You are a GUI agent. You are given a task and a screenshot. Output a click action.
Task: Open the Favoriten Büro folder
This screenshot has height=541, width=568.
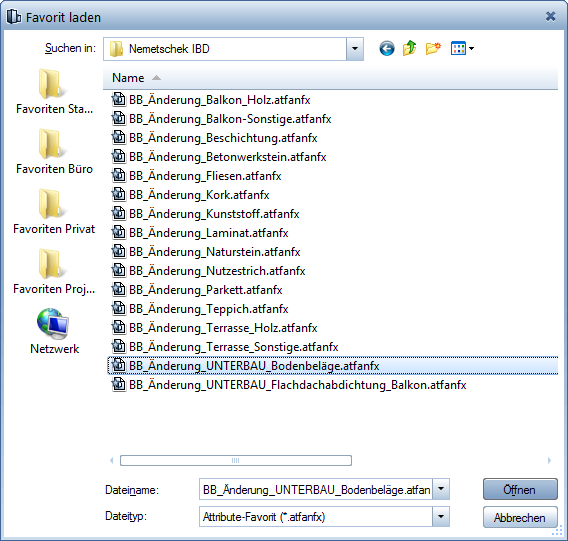click(x=54, y=151)
